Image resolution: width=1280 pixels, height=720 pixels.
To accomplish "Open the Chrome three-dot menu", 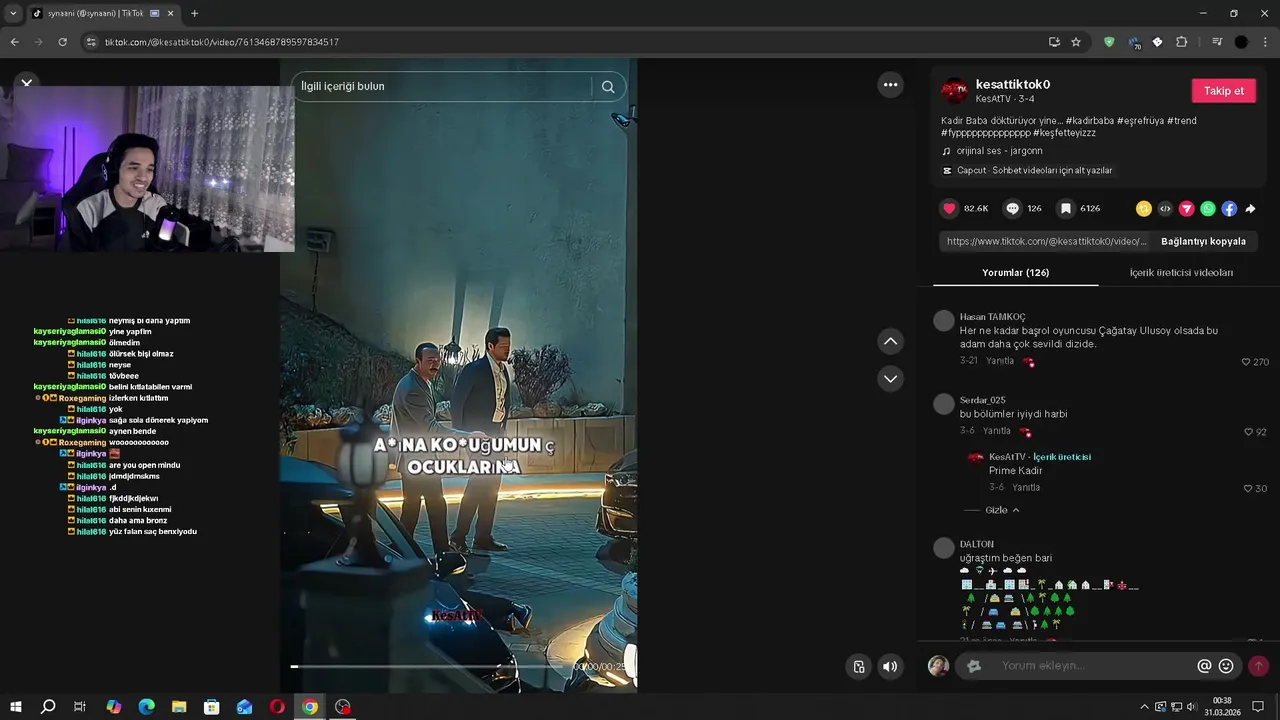I will click(1266, 42).
